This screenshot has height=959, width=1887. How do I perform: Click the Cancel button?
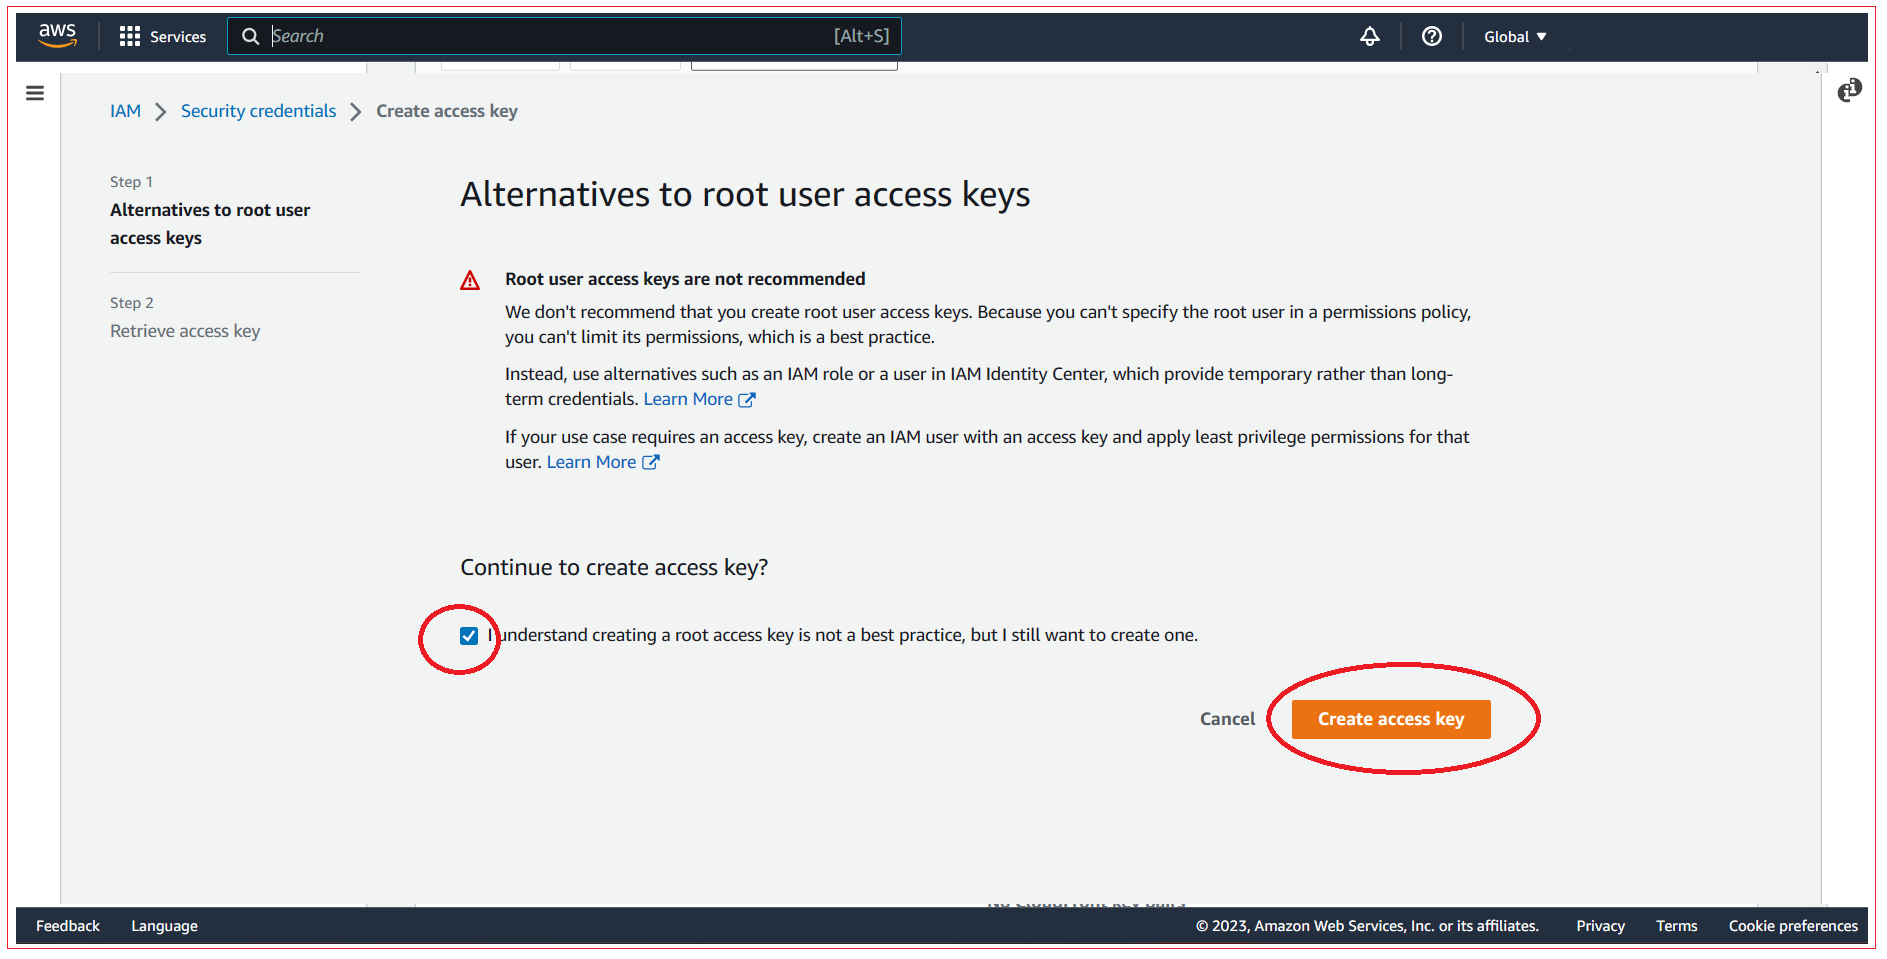[x=1227, y=719]
